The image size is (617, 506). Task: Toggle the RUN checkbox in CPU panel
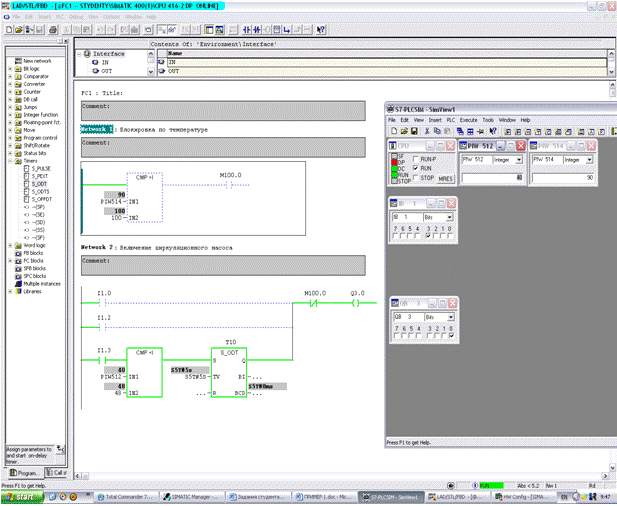(x=416, y=168)
